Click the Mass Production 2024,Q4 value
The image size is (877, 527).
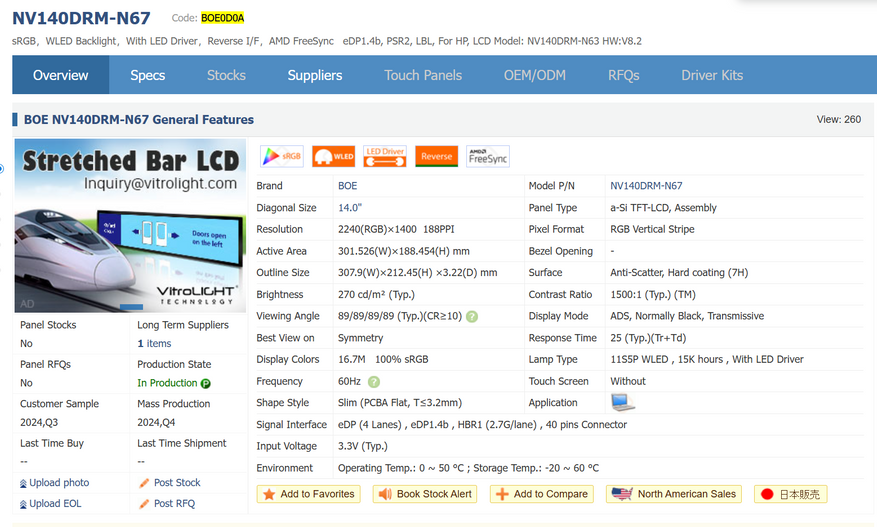click(156, 422)
